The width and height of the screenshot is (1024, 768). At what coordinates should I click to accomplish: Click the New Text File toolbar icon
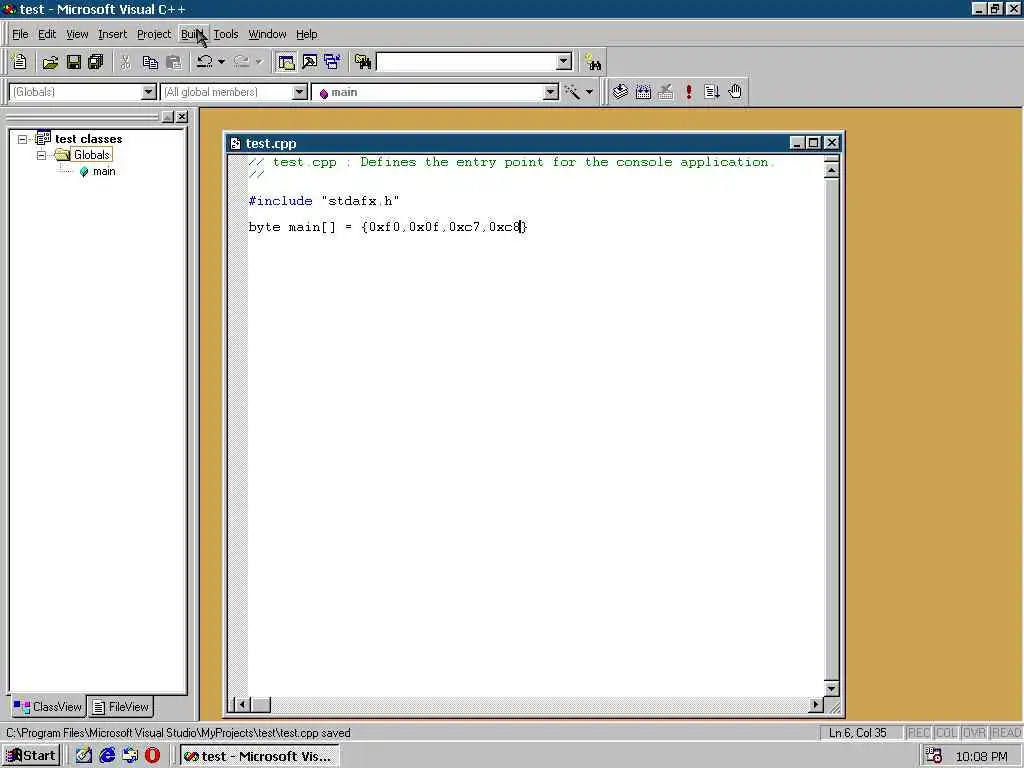pos(19,62)
